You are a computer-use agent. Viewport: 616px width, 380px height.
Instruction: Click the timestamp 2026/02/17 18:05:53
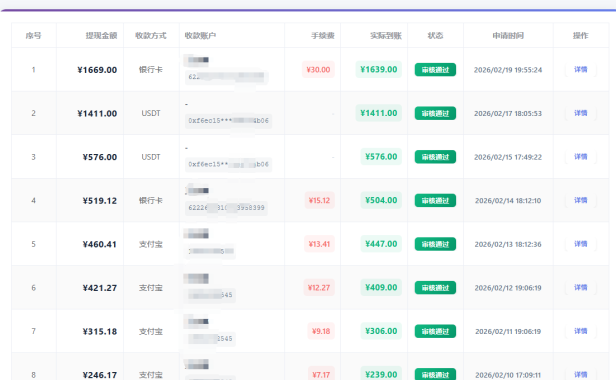point(508,114)
